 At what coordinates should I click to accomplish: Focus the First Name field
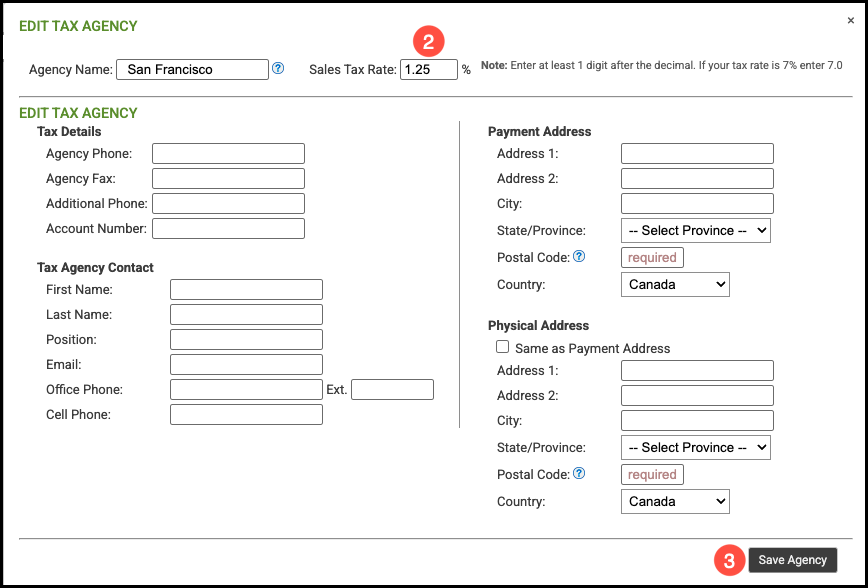pyautogui.click(x=246, y=290)
